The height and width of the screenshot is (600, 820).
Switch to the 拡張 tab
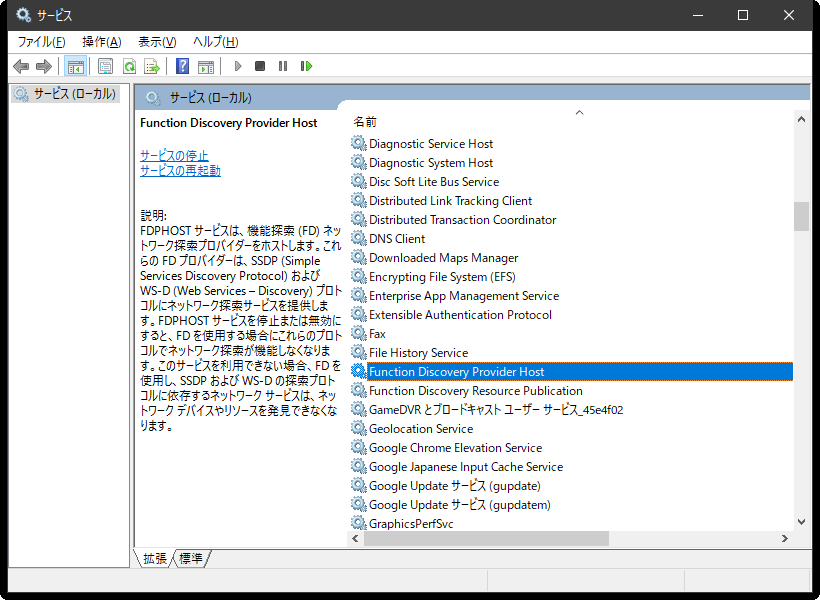tap(155, 559)
